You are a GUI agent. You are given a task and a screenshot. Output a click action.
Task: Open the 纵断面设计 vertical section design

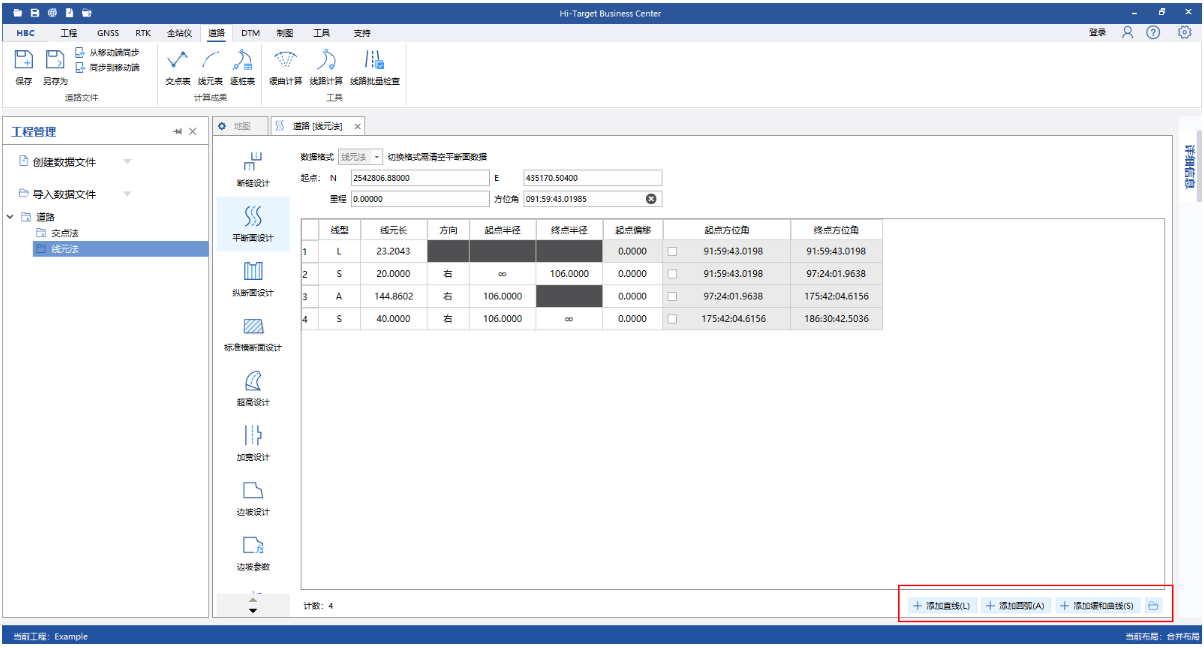point(253,279)
